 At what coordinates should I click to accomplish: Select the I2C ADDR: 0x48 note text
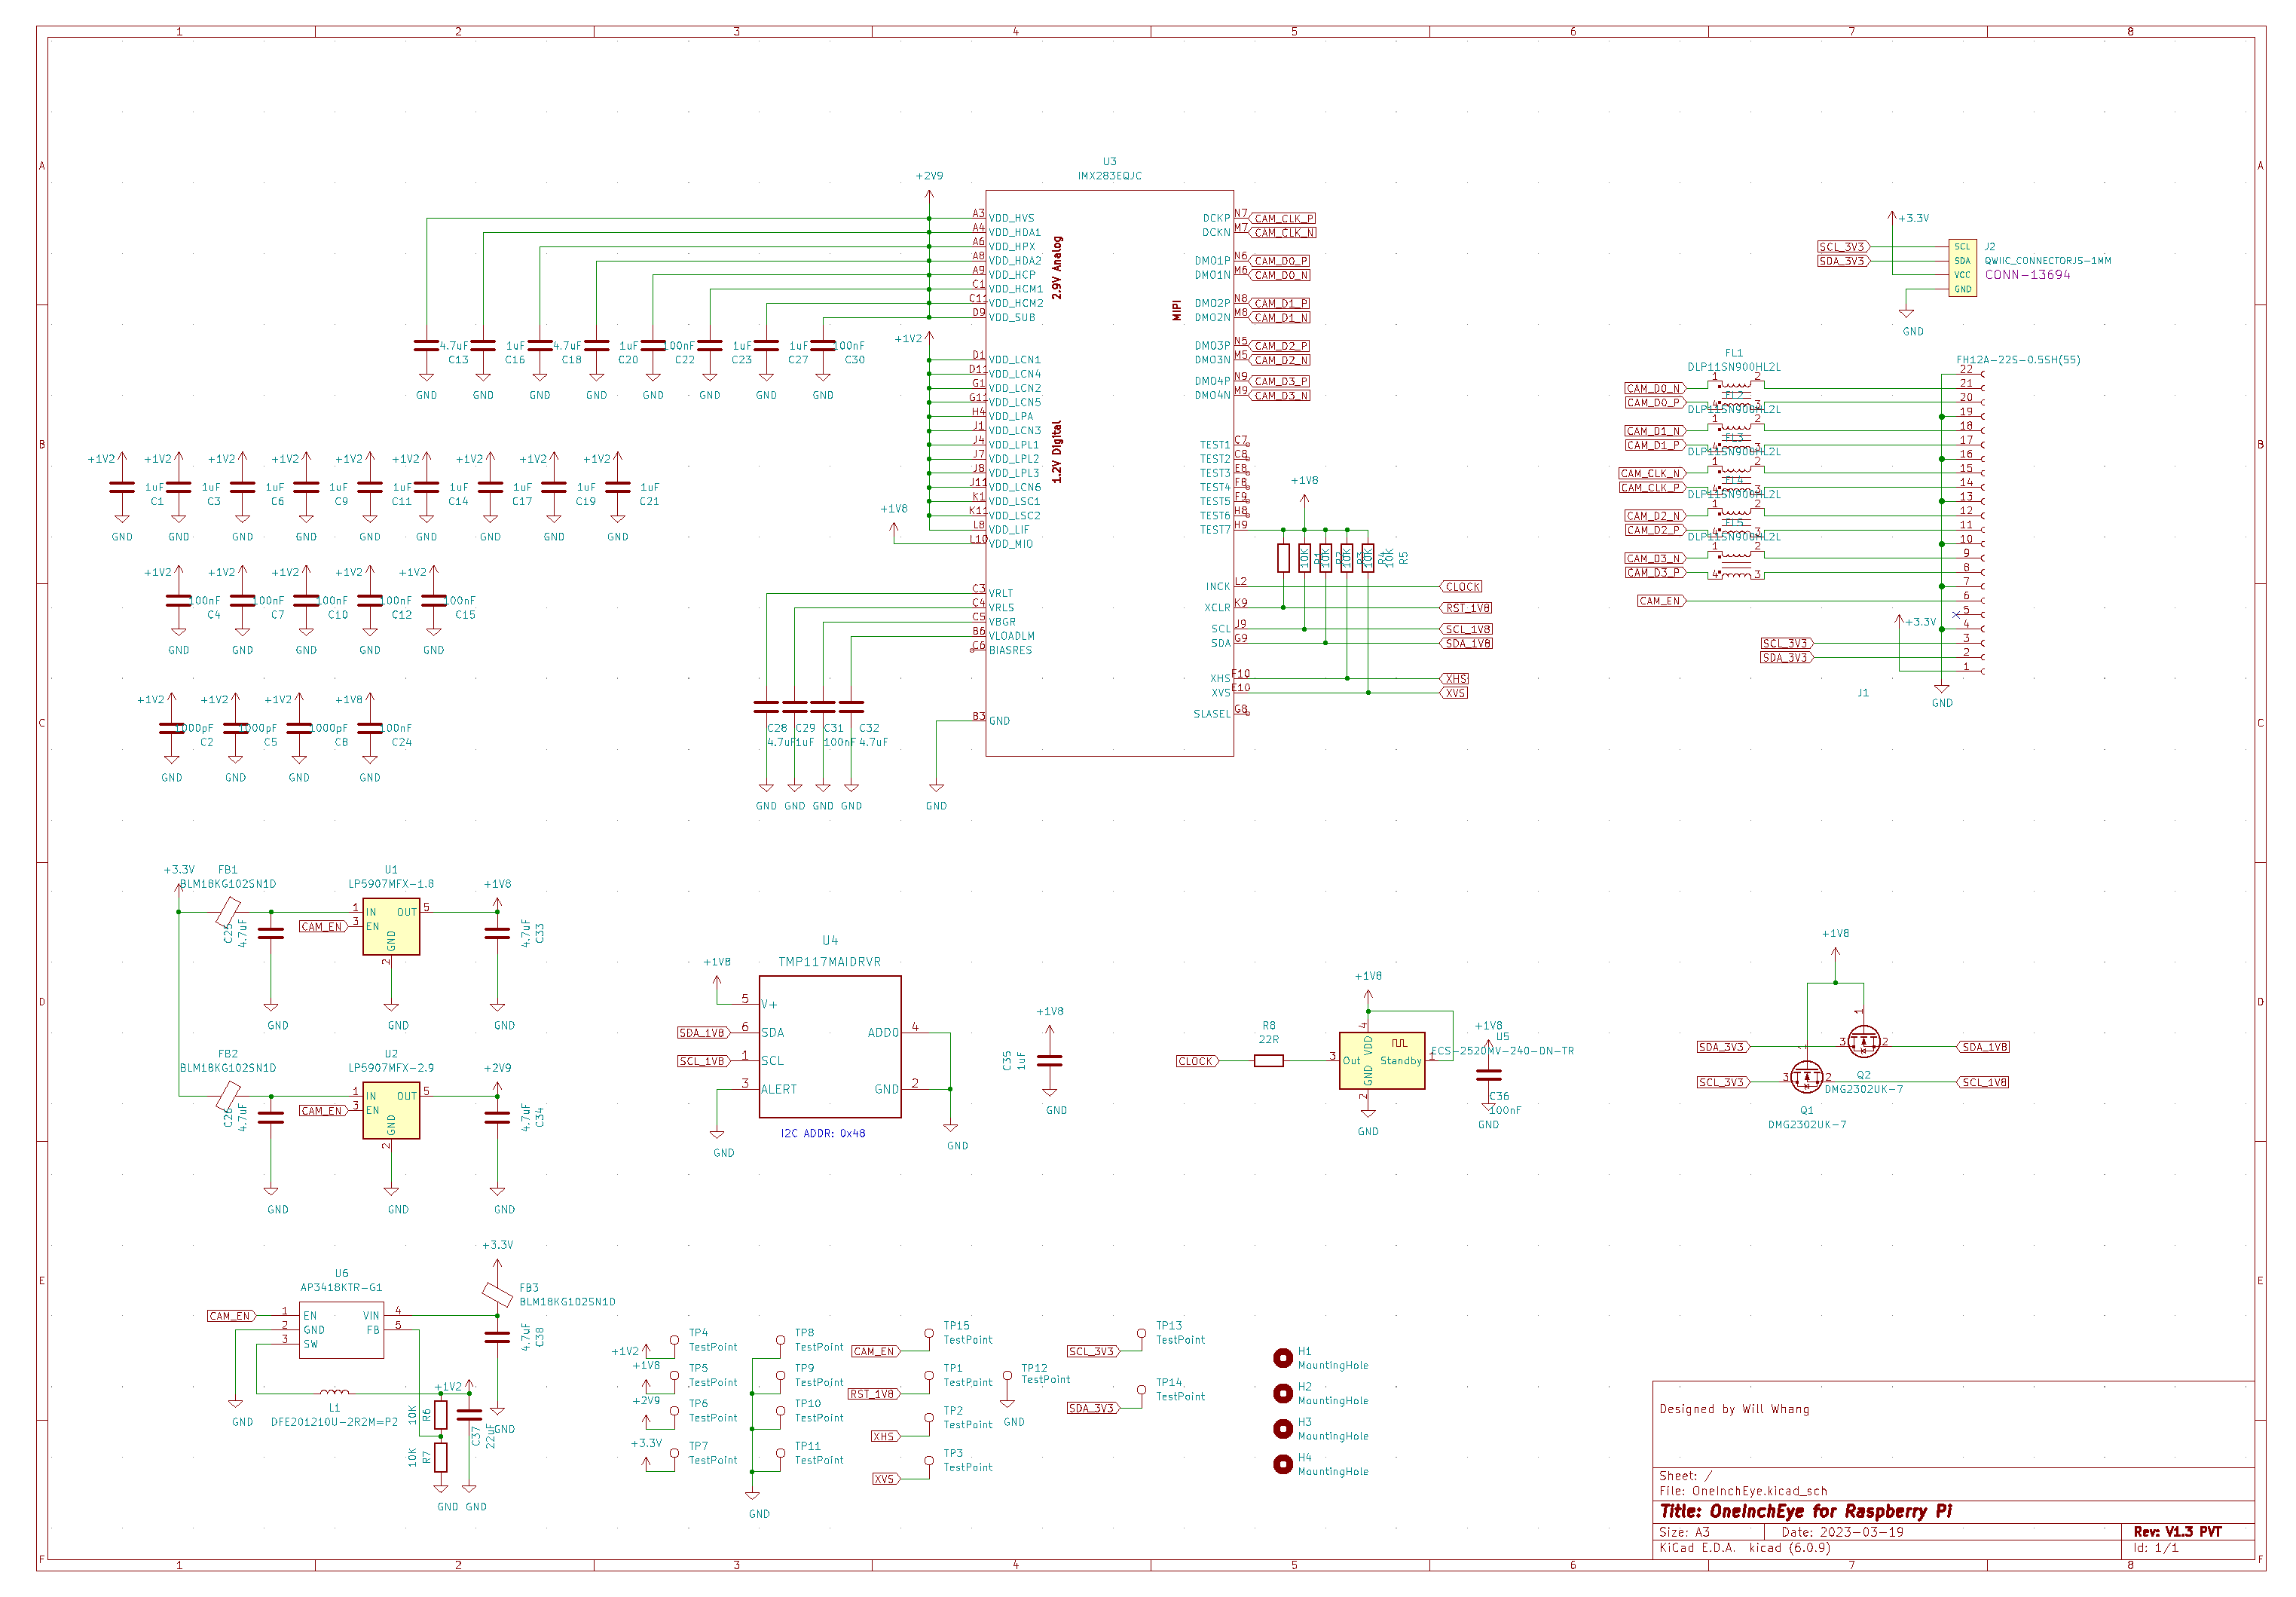822,1133
